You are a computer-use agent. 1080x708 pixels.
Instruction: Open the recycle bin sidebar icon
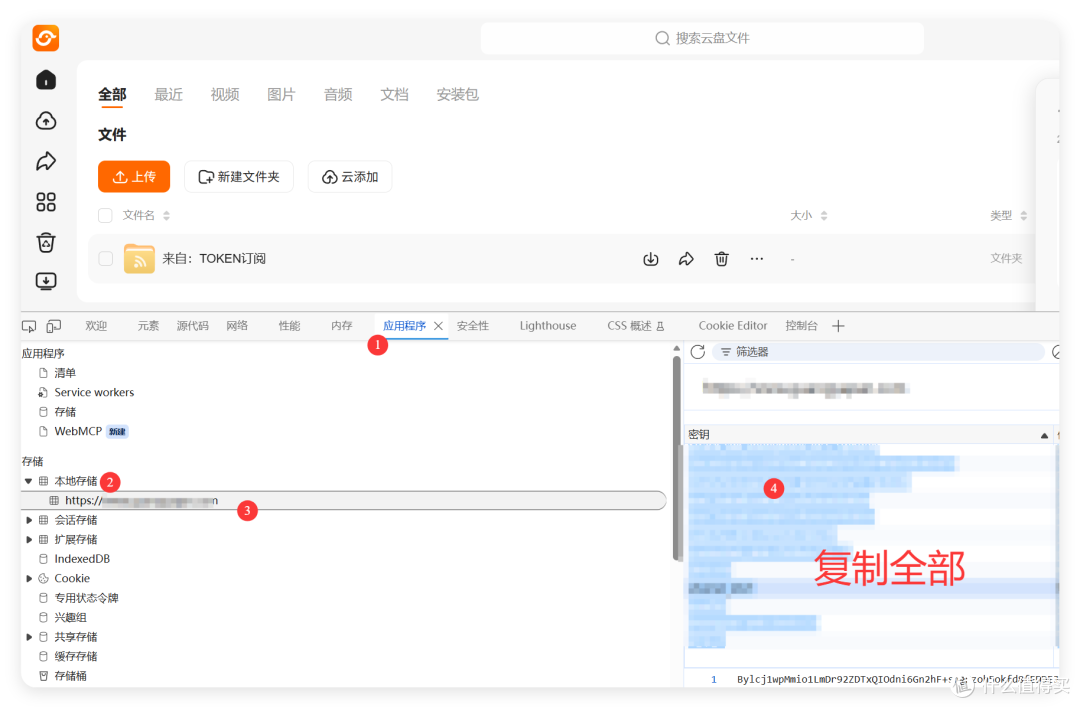tap(46, 242)
